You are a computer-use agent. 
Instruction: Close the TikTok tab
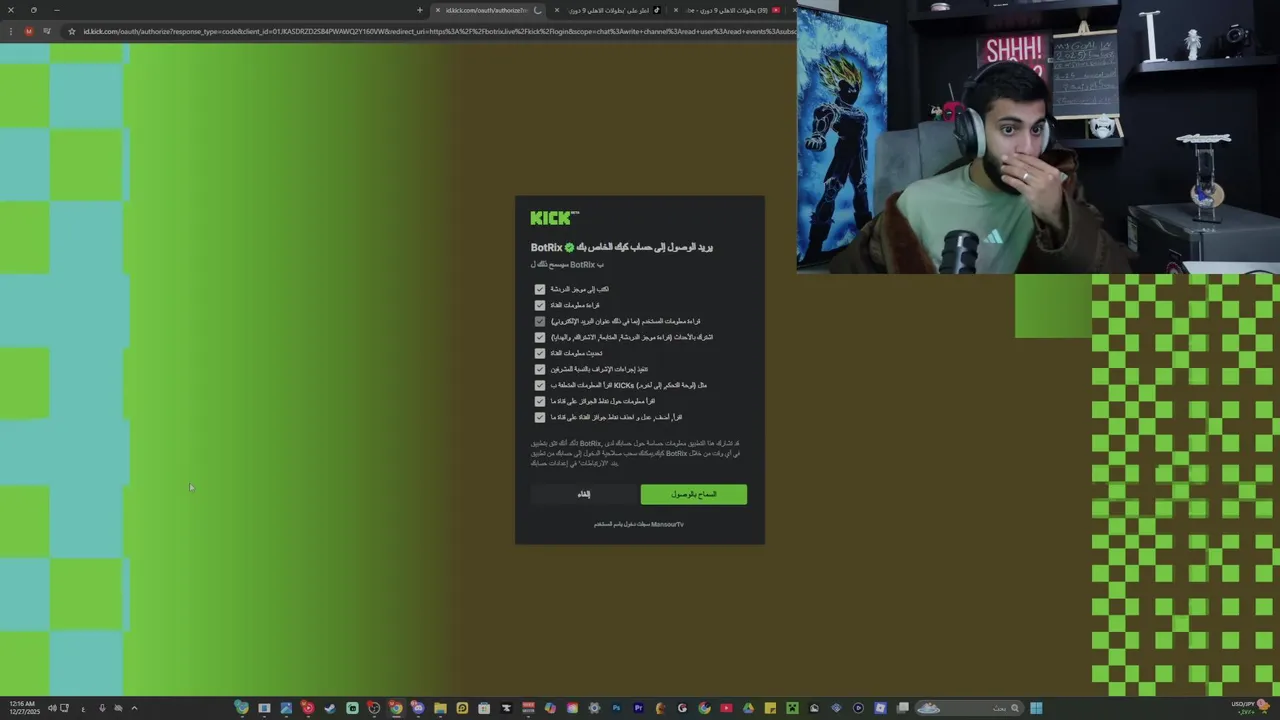(x=557, y=10)
